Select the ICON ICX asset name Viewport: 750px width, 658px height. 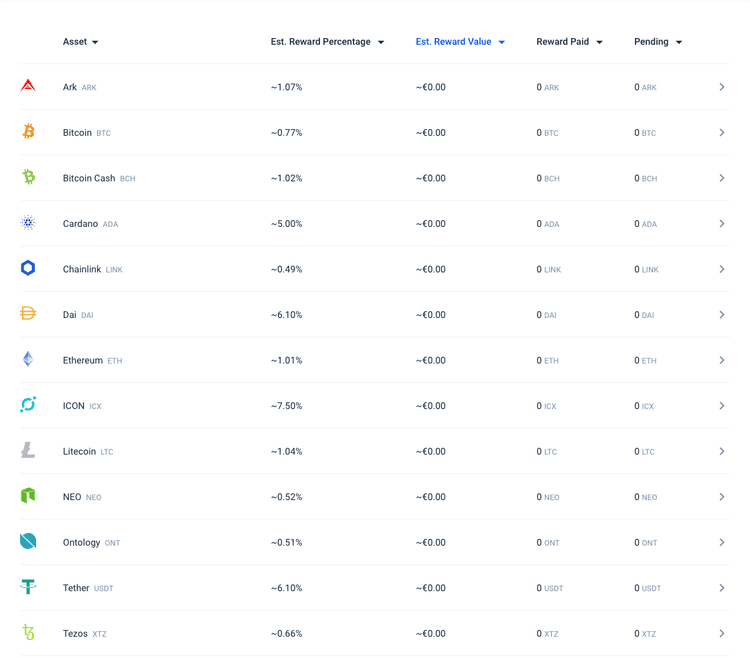tap(82, 406)
